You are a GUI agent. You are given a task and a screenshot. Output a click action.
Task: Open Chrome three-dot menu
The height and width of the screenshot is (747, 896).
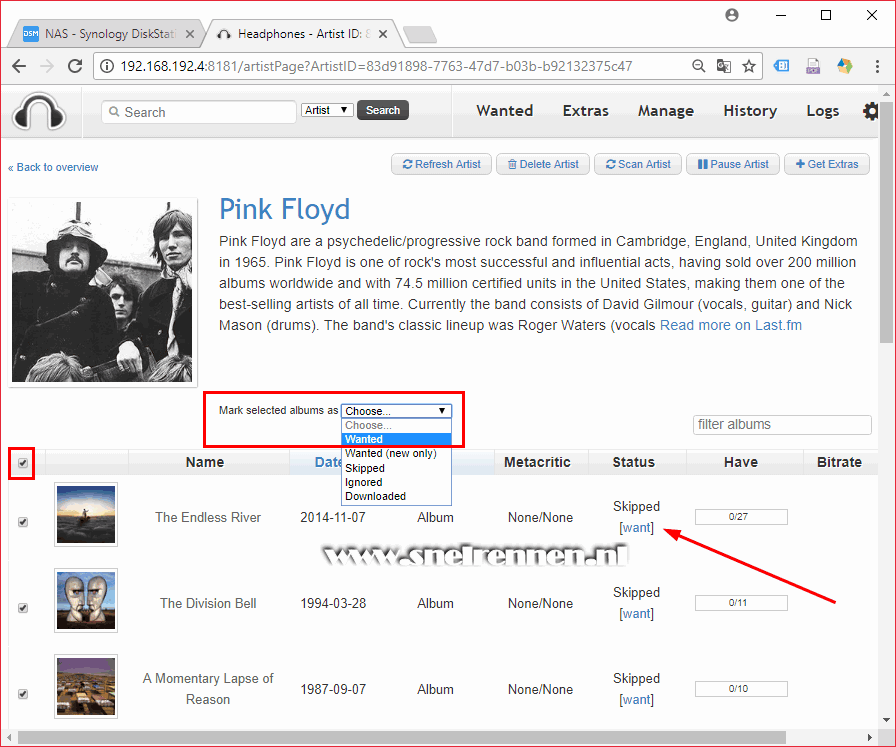point(877,66)
